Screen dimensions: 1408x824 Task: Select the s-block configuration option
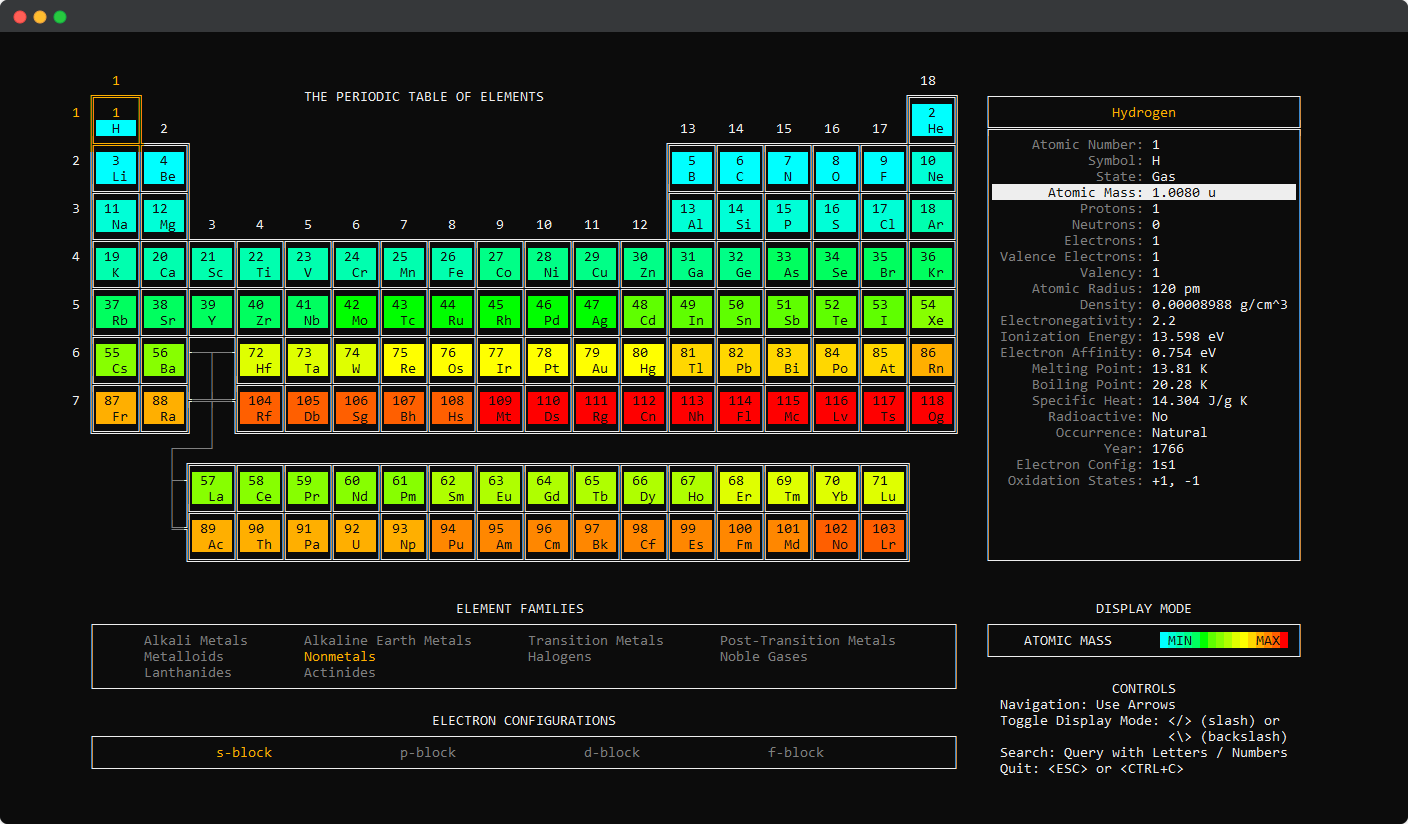coord(244,752)
